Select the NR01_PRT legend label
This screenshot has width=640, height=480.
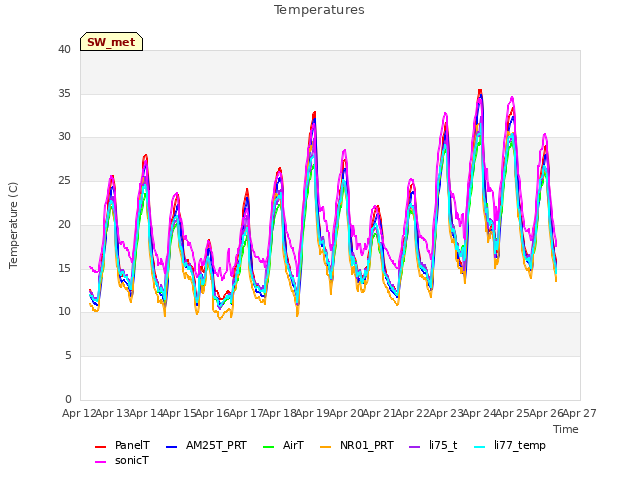tap(367, 445)
